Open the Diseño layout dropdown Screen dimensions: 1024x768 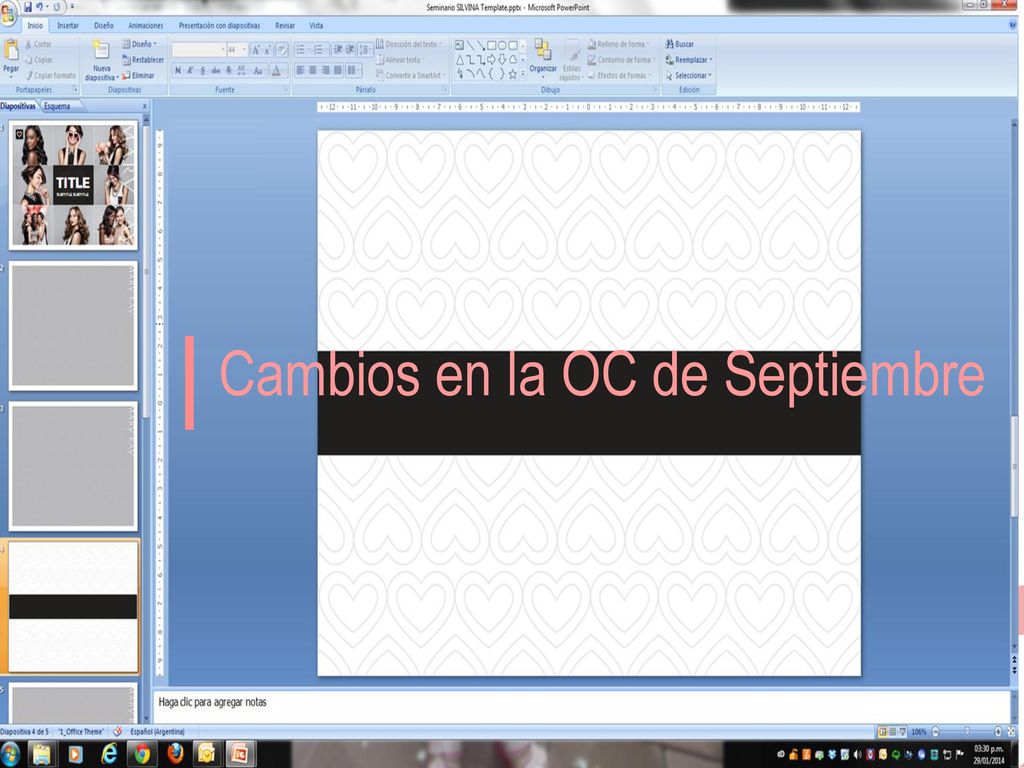[140, 44]
